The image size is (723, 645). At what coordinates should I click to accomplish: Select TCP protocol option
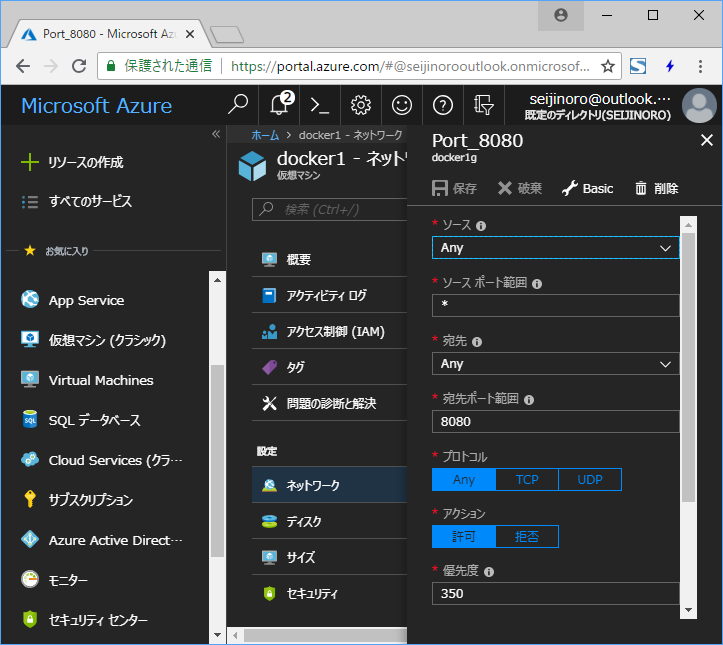tap(527, 479)
